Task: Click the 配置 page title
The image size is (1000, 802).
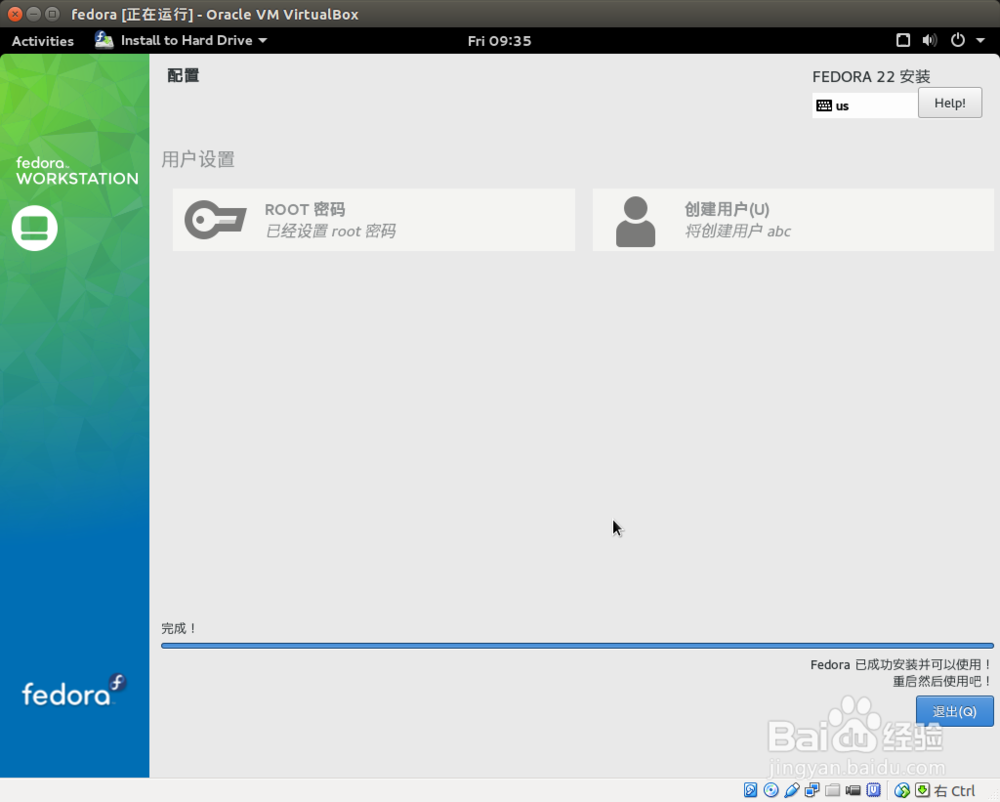Action: (184, 75)
